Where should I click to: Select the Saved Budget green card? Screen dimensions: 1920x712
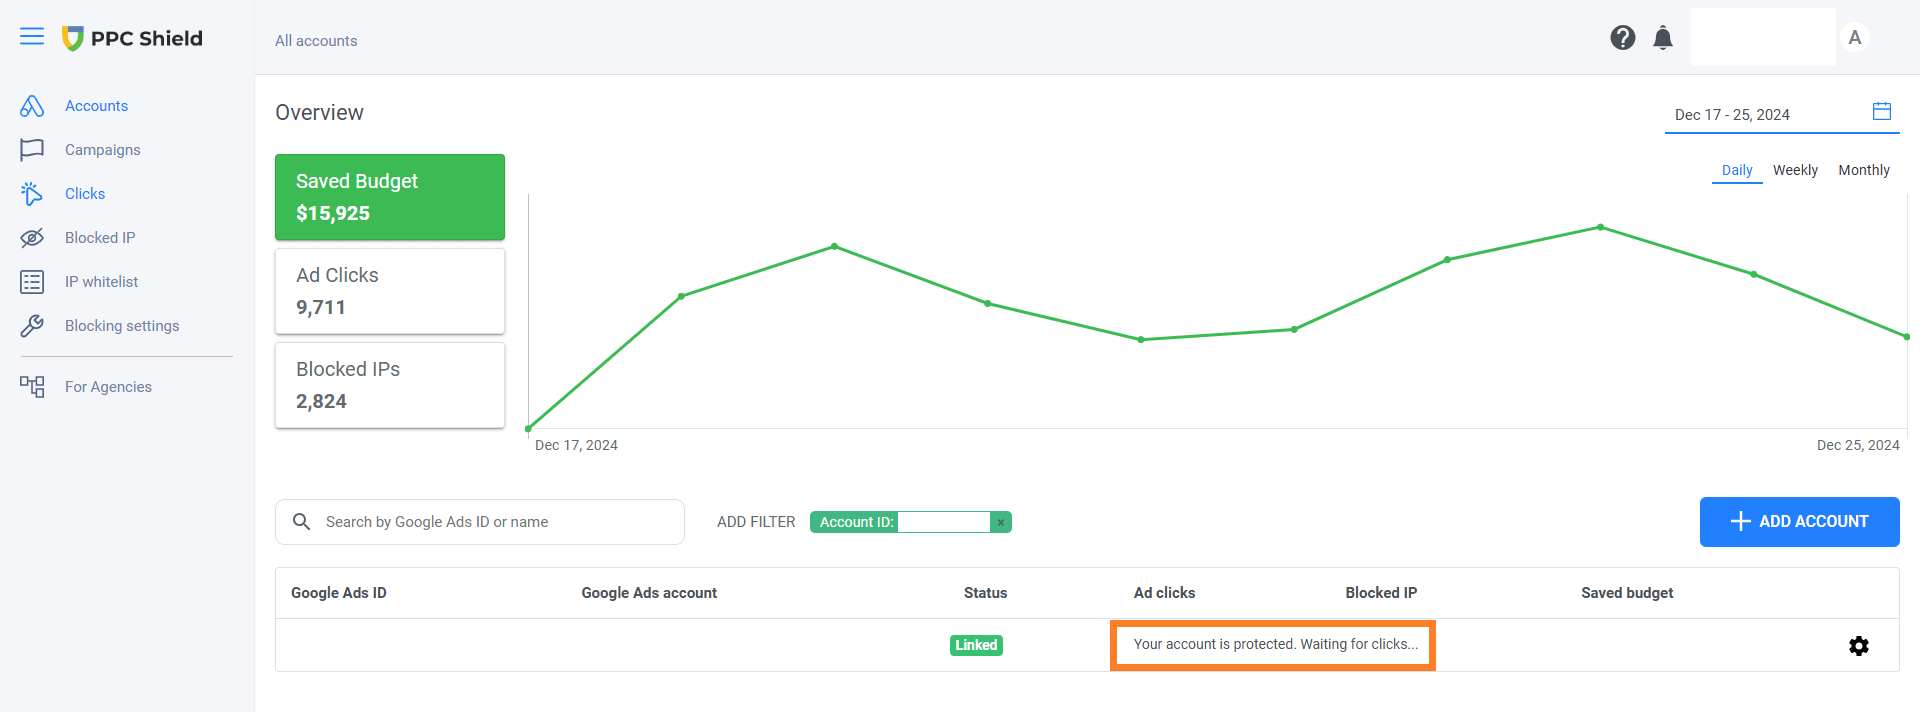click(390, 197)
